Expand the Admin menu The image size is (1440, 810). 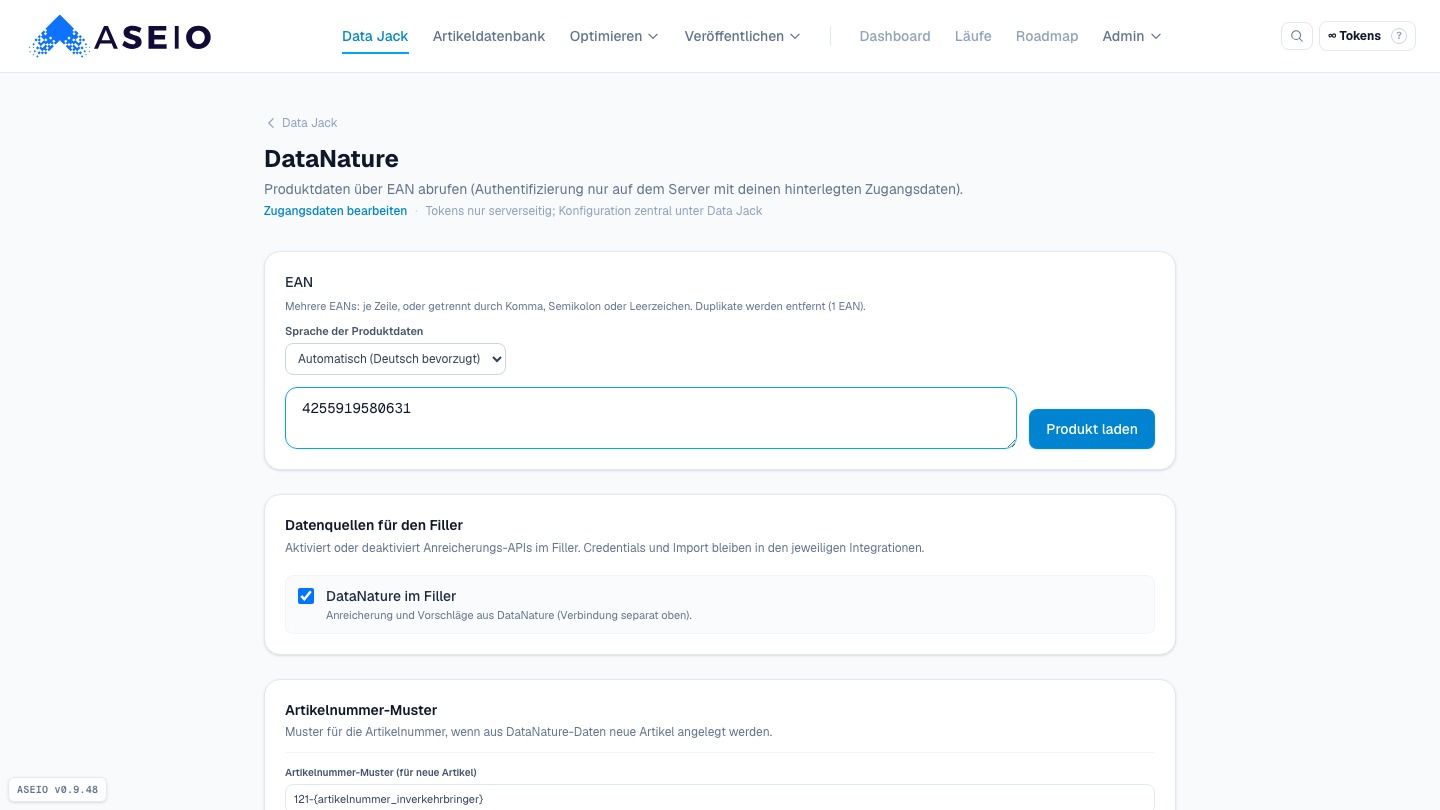pyautogui.click(x=1132, y=36)
